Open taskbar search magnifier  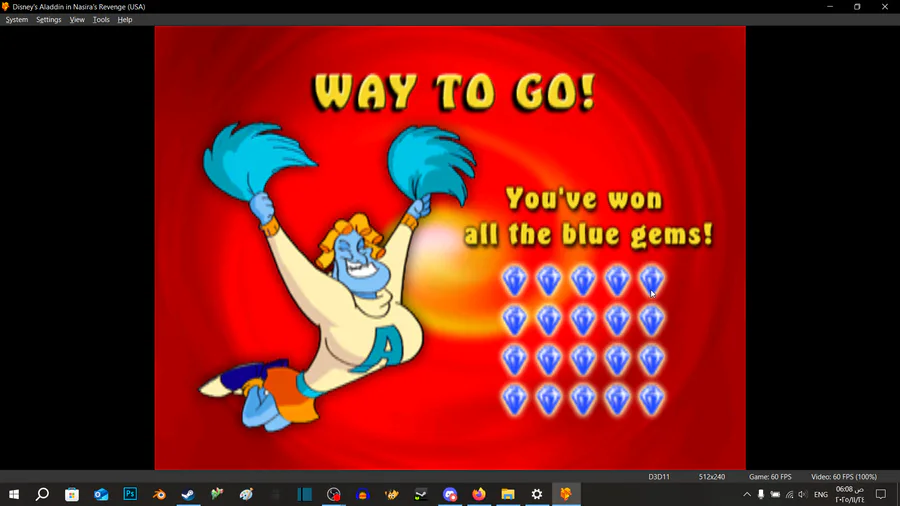click(42, 494)
